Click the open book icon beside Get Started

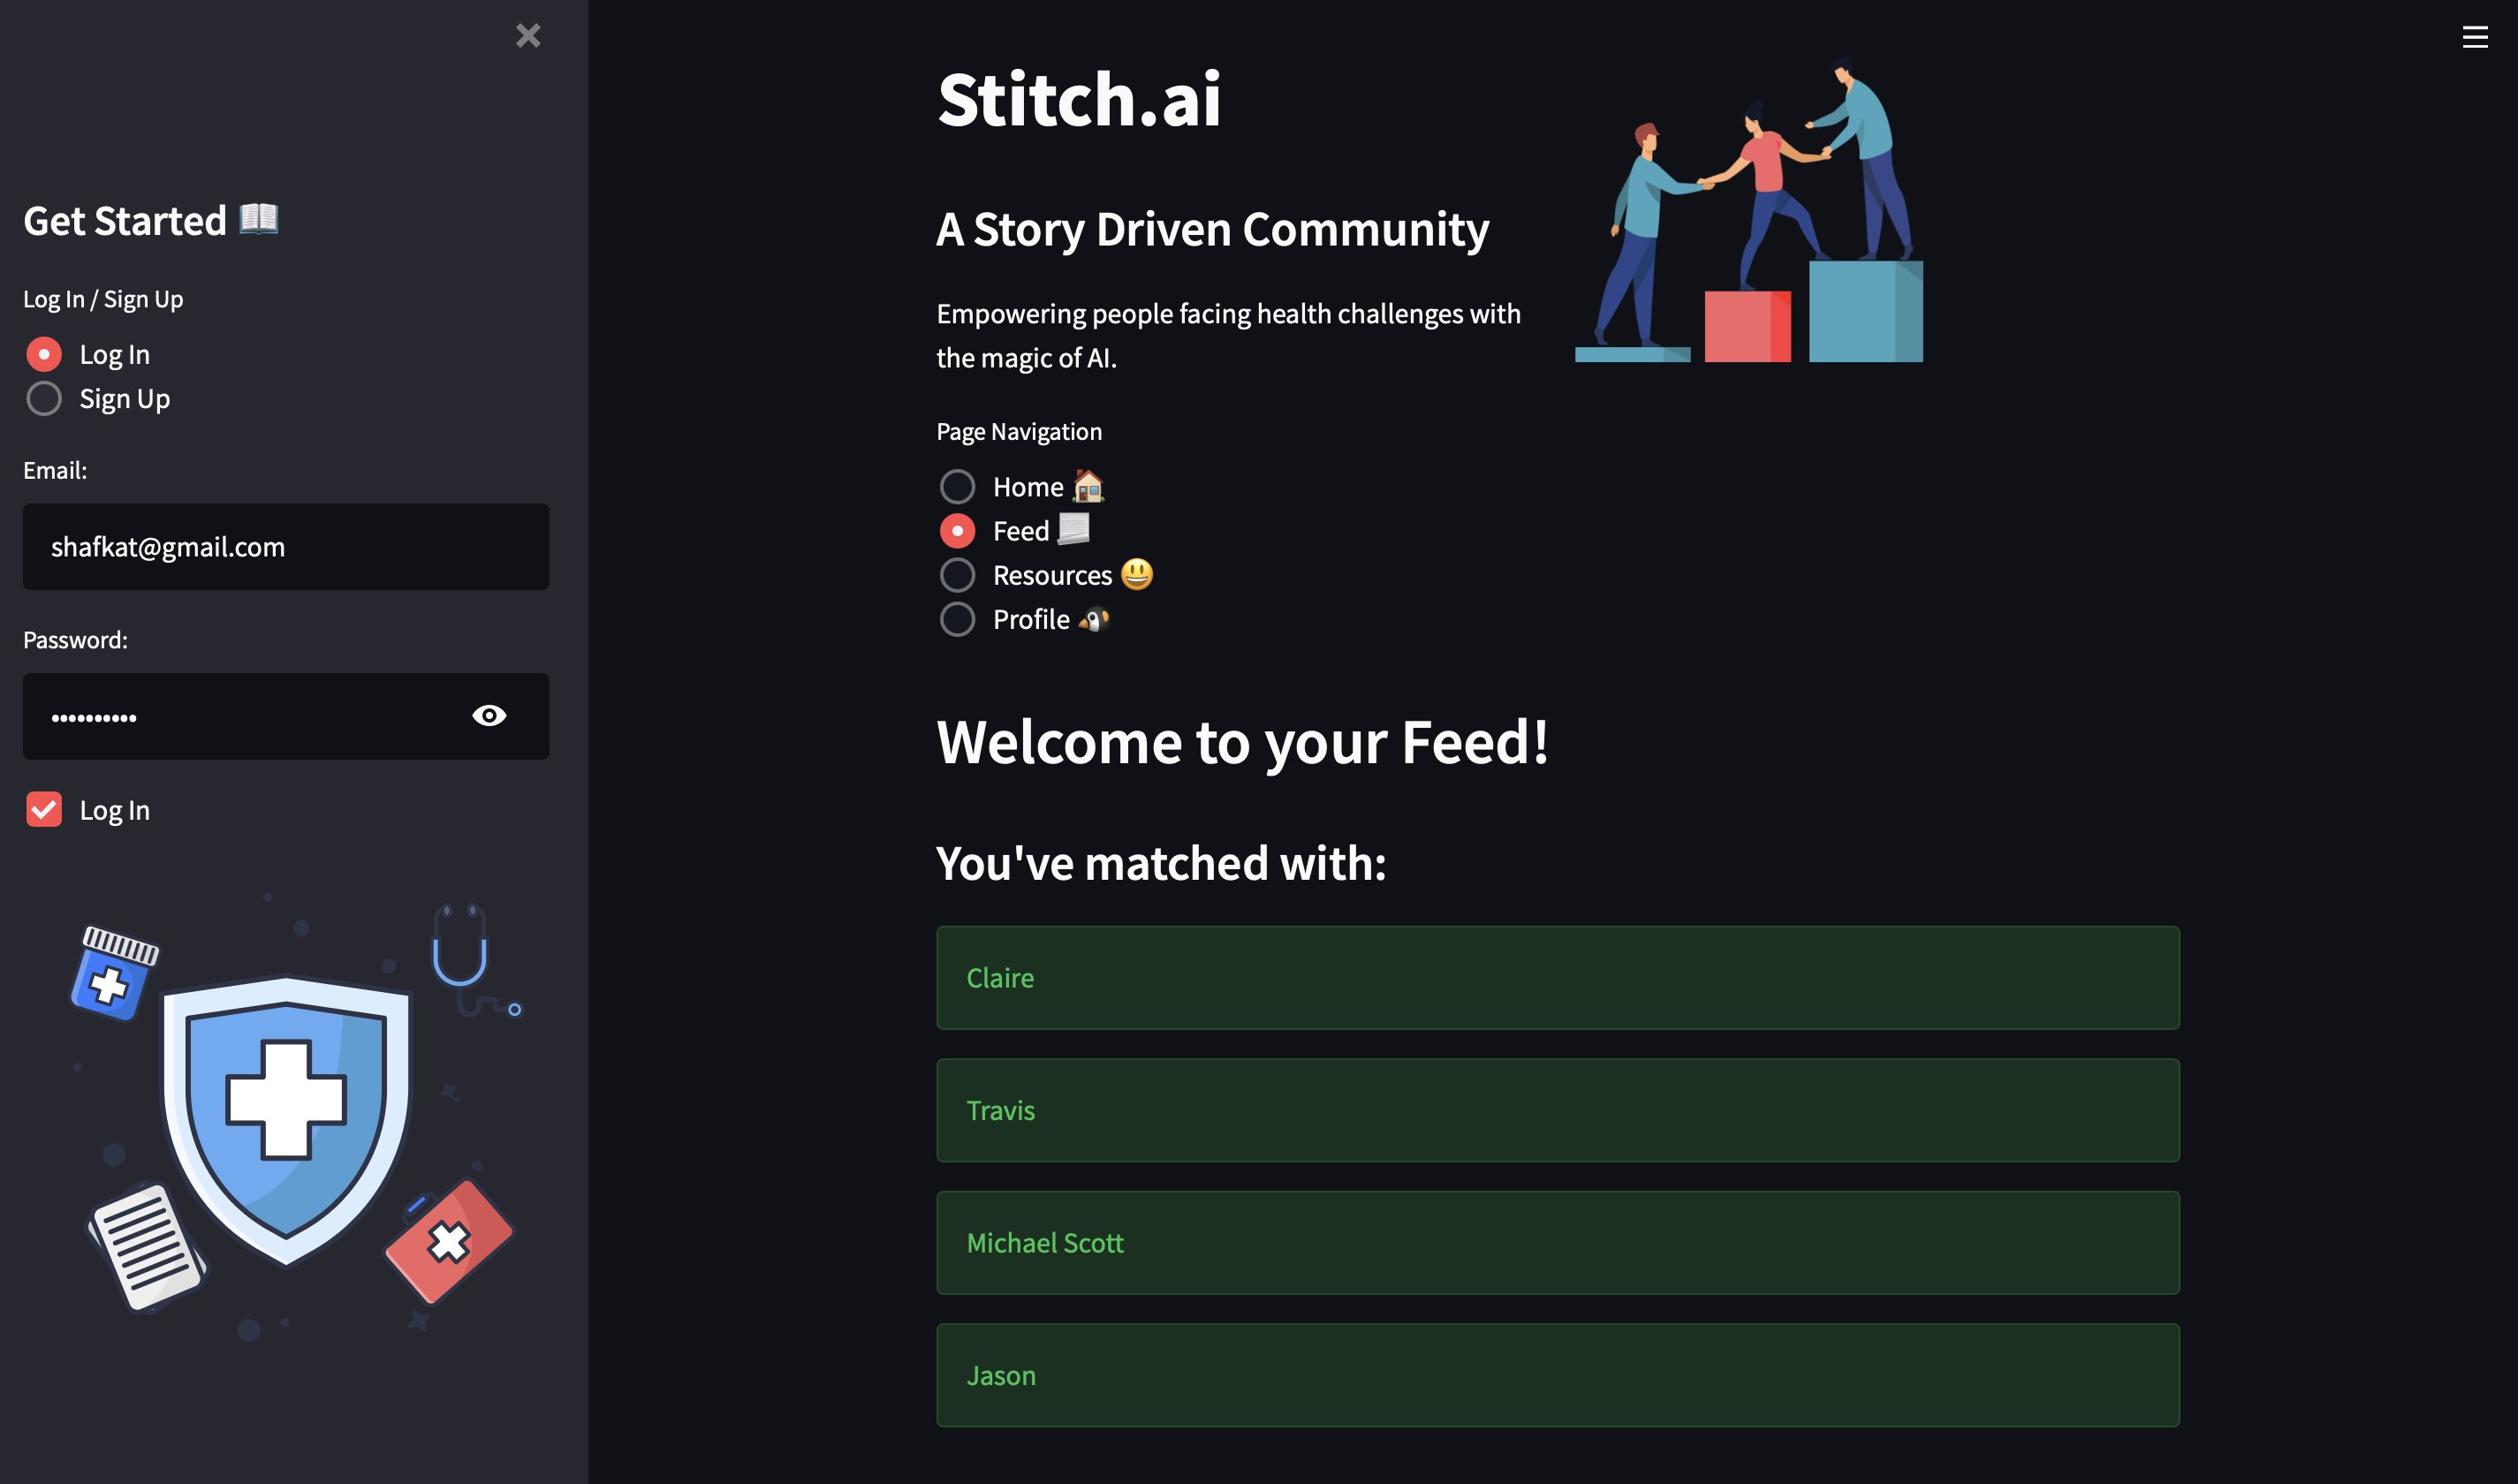[x=259, y=219]
